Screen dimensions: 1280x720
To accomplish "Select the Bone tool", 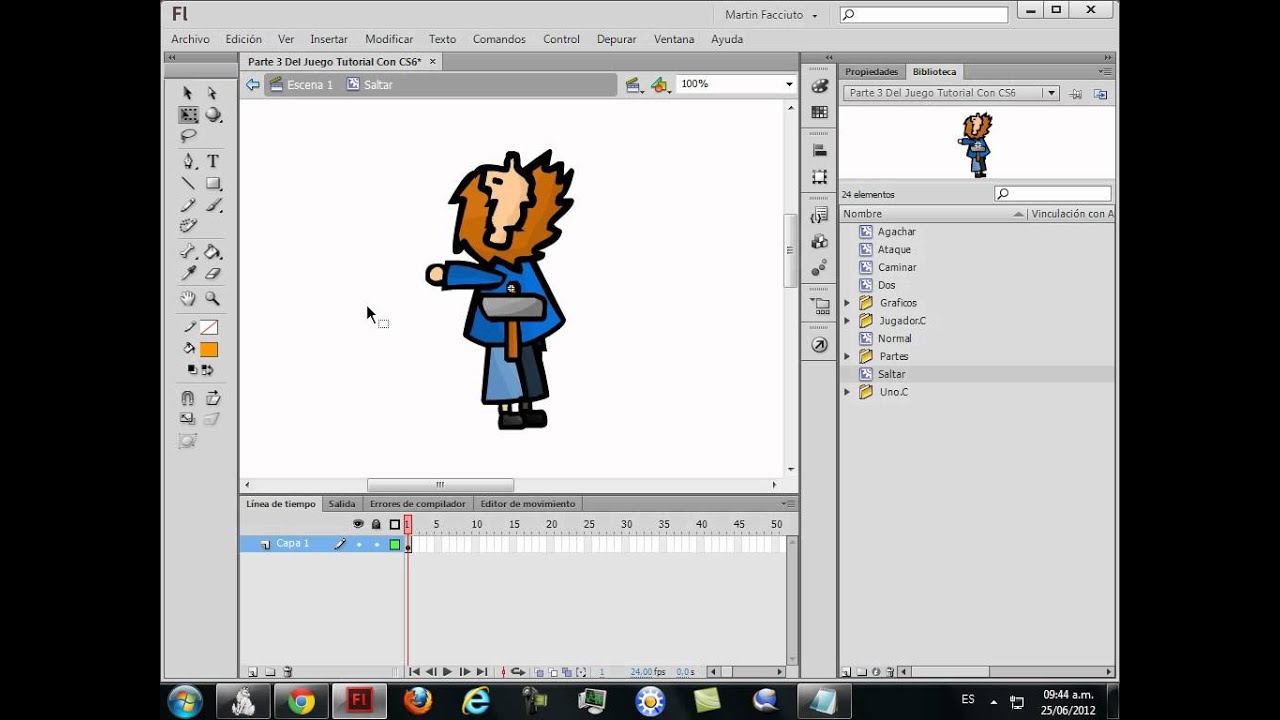I will (x=188, y=251).
